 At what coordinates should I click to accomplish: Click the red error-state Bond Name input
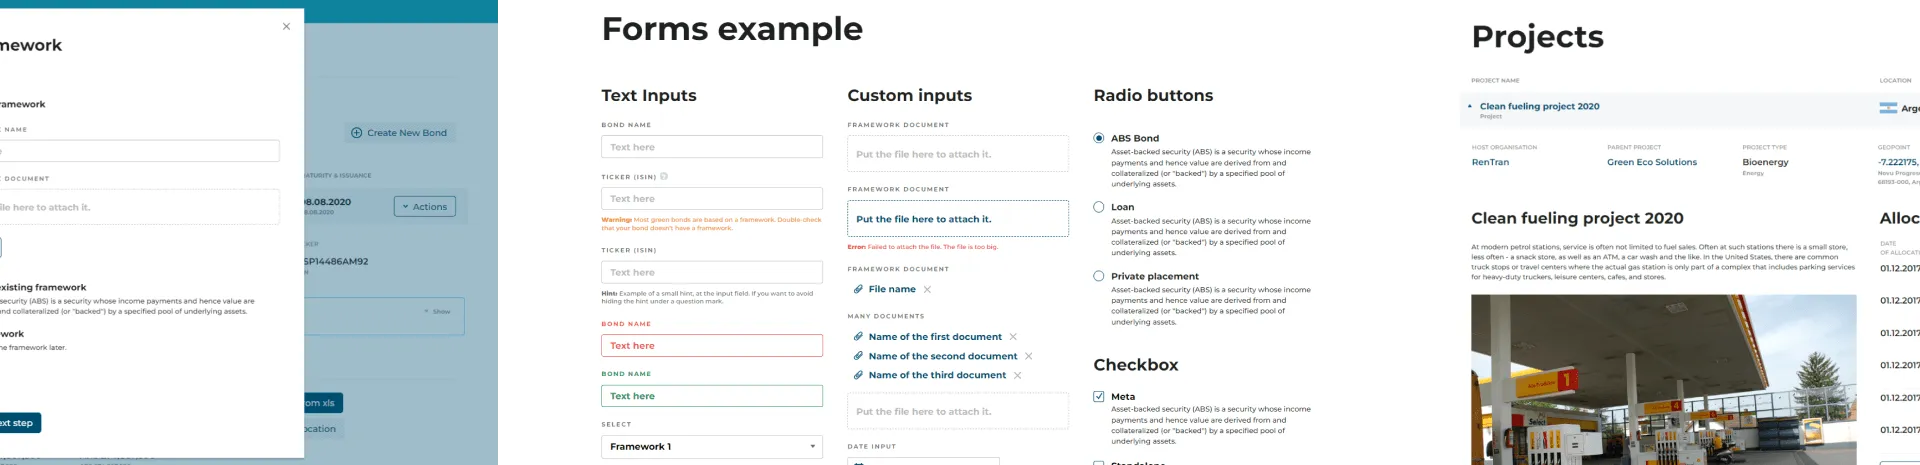pos(712,346)
